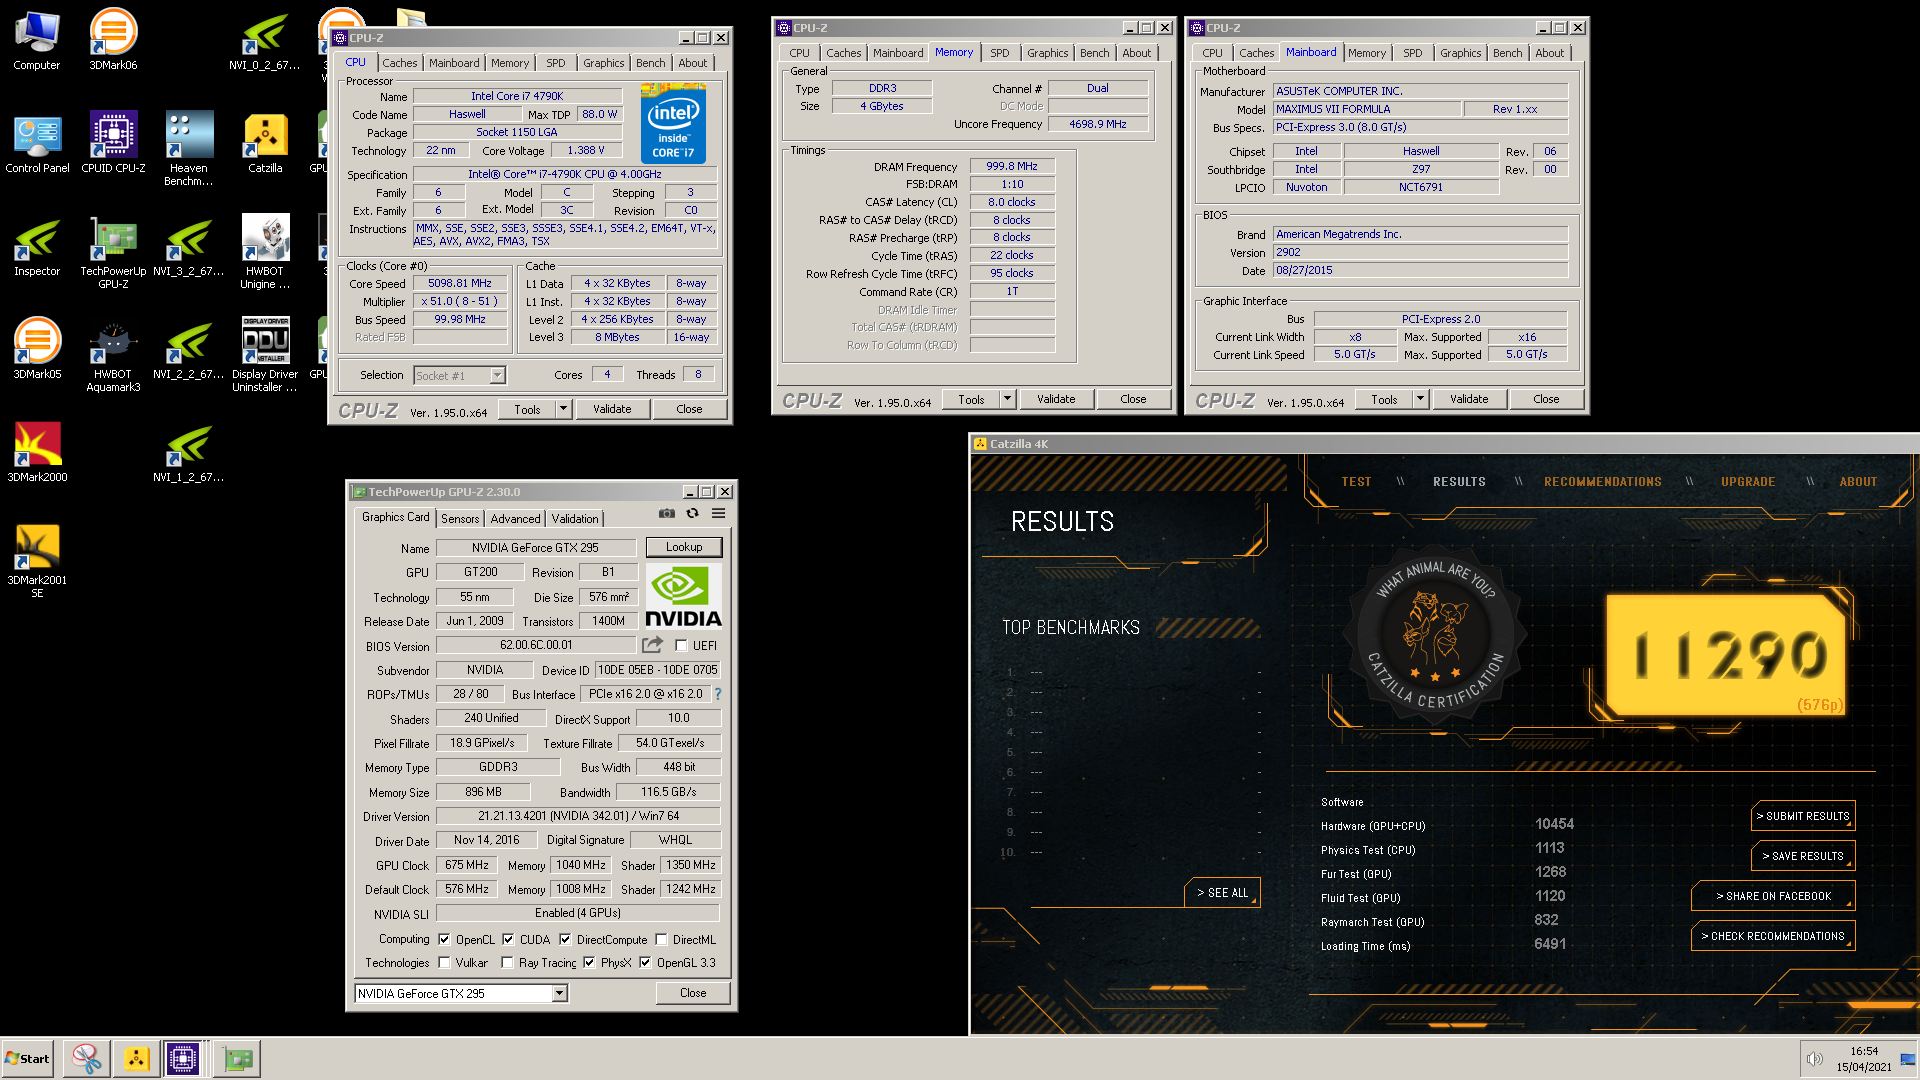The width and height of the screenshot is (1920, 1080).
Task: Click the GPU-Z BIOS export share icon
Action: [653, 645]
